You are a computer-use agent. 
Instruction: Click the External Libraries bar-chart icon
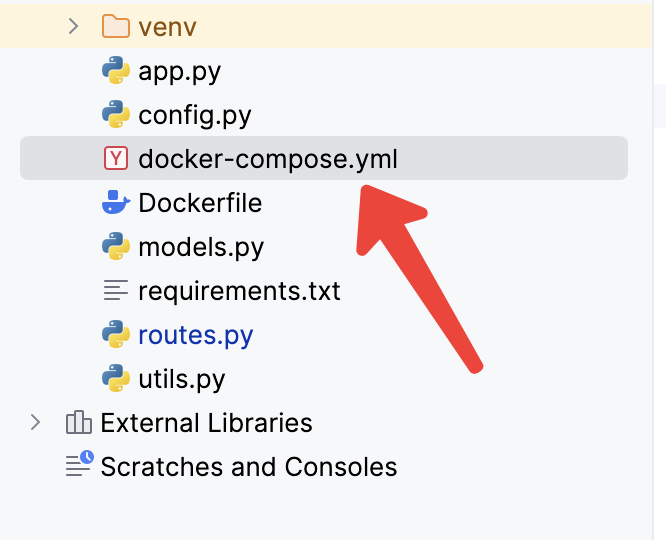pyautogui.click(x=79, y=422)
